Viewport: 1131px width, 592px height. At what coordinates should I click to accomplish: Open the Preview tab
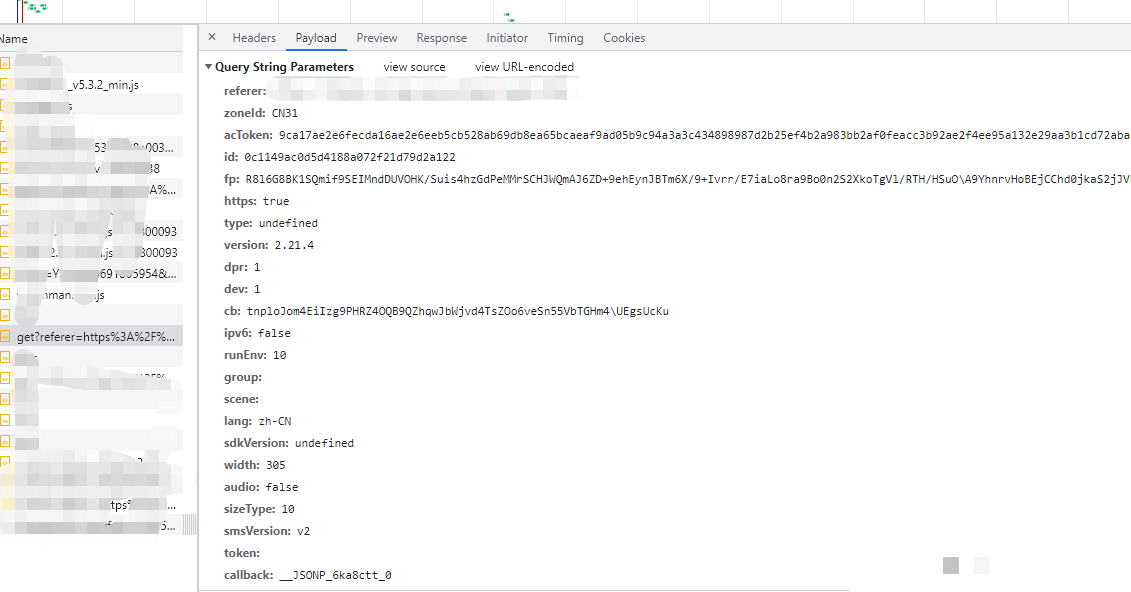click(x=377, y=38)
